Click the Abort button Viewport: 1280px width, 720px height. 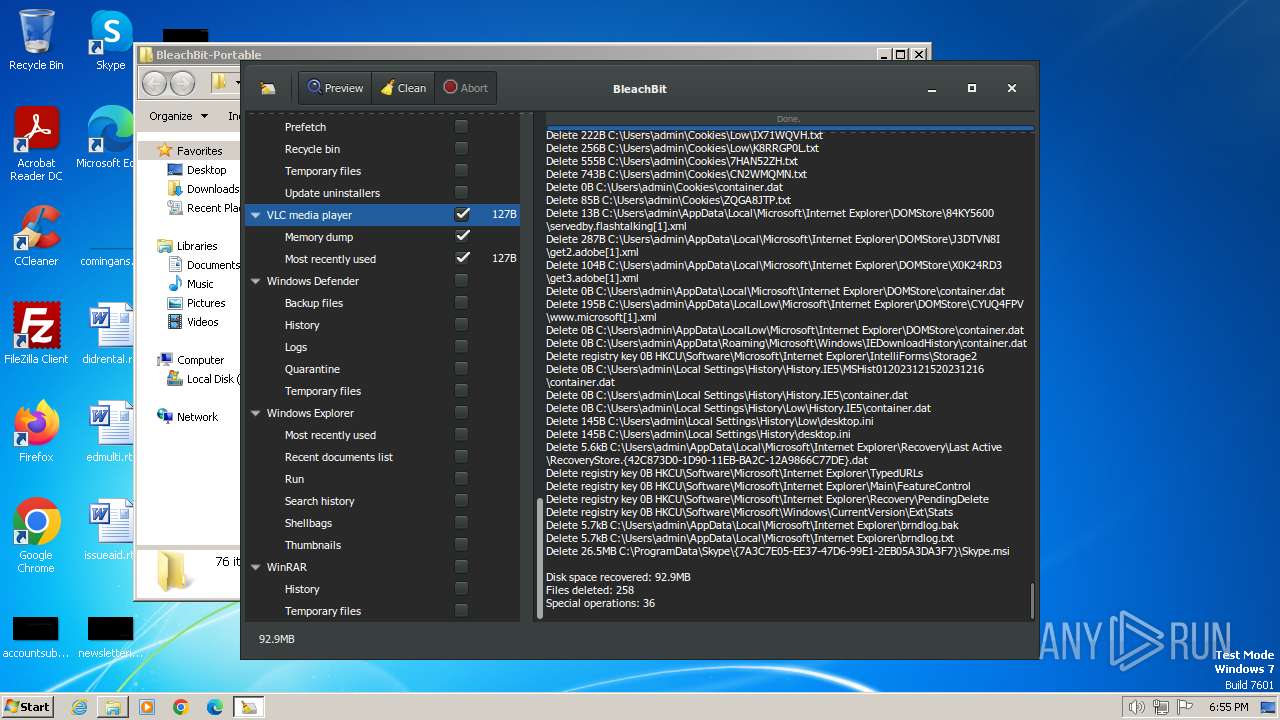click(465, 88)
